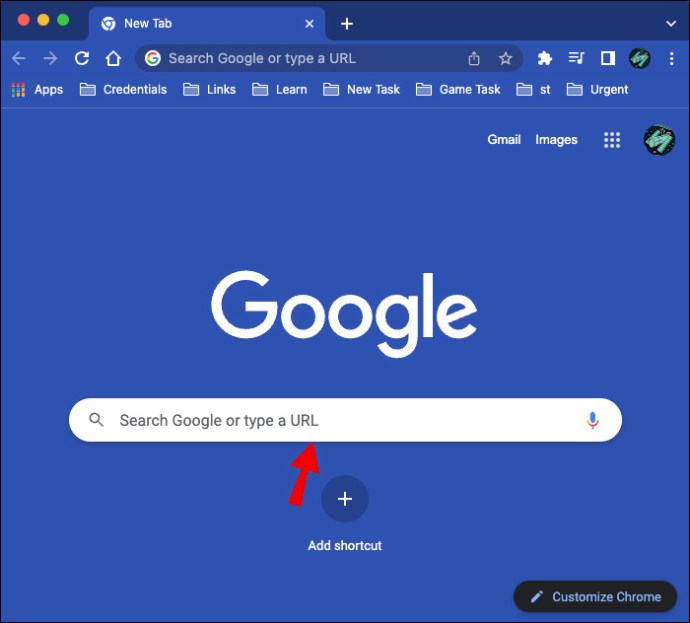Click the yellow minimize window button
This screenshot has width=690, height=623.
coord(43,20)
